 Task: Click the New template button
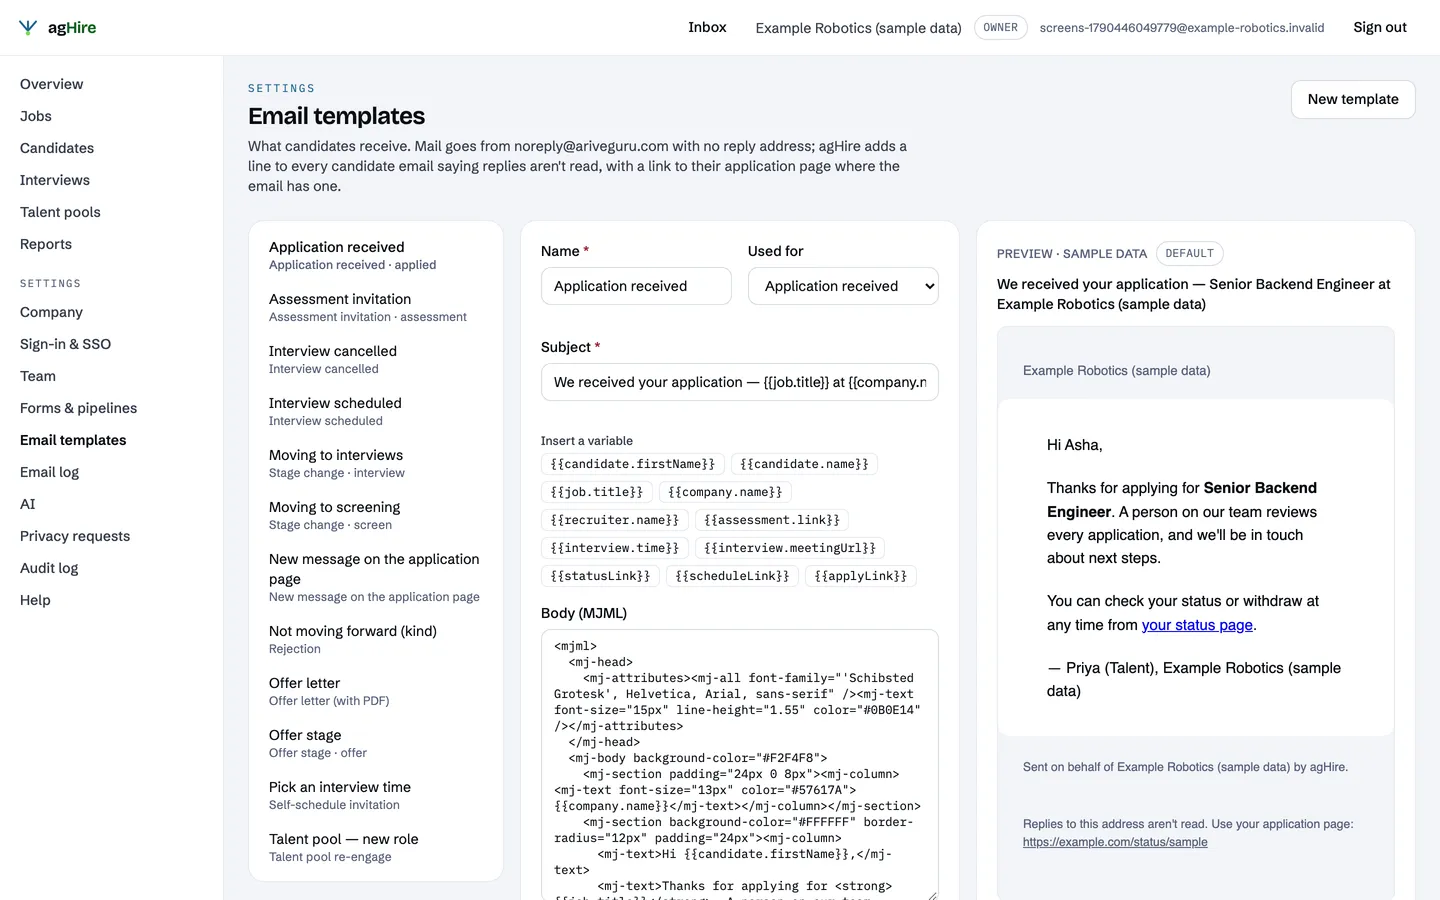[1353, 99]
